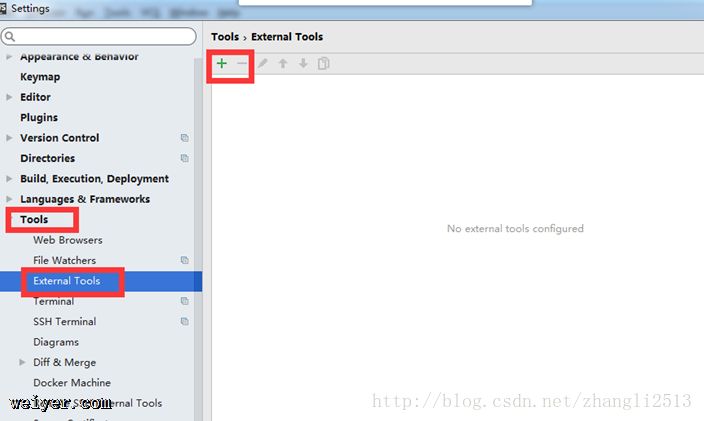
Task: Click the Copy tool toolbar icon
Action: point(323,63)
